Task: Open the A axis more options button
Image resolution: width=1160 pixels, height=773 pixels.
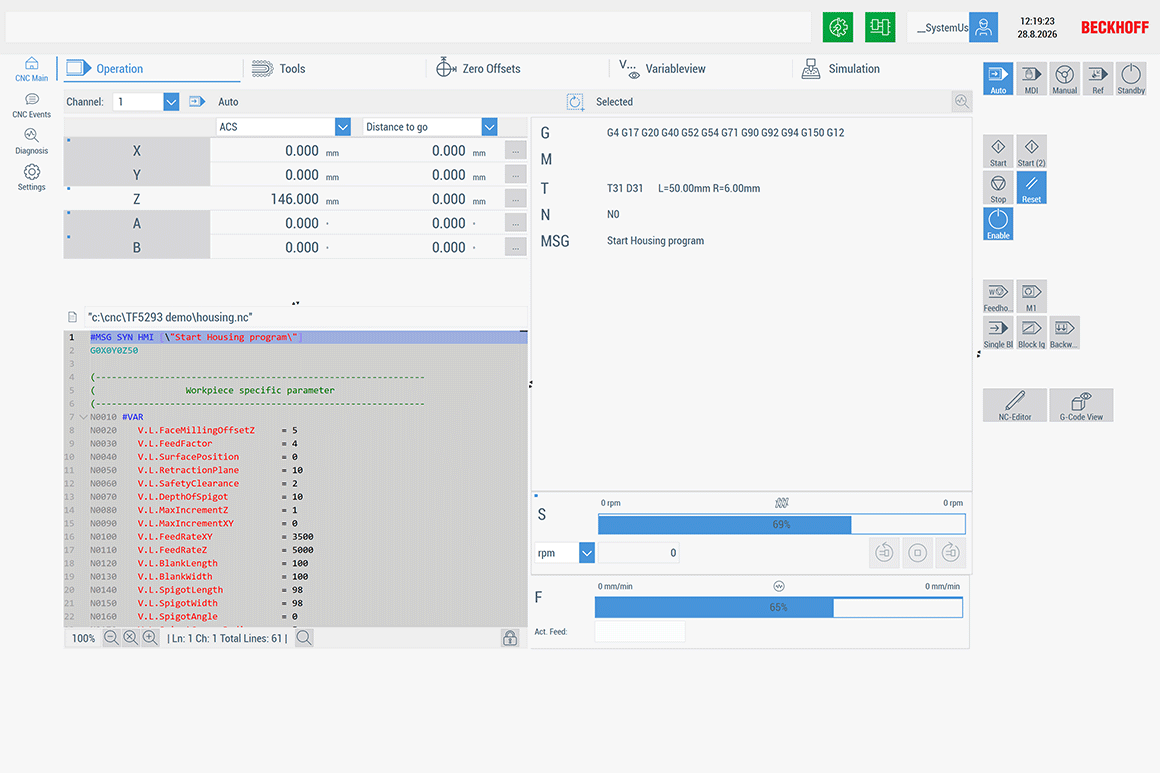Action: pyautogui.click(x=516, y=223)
